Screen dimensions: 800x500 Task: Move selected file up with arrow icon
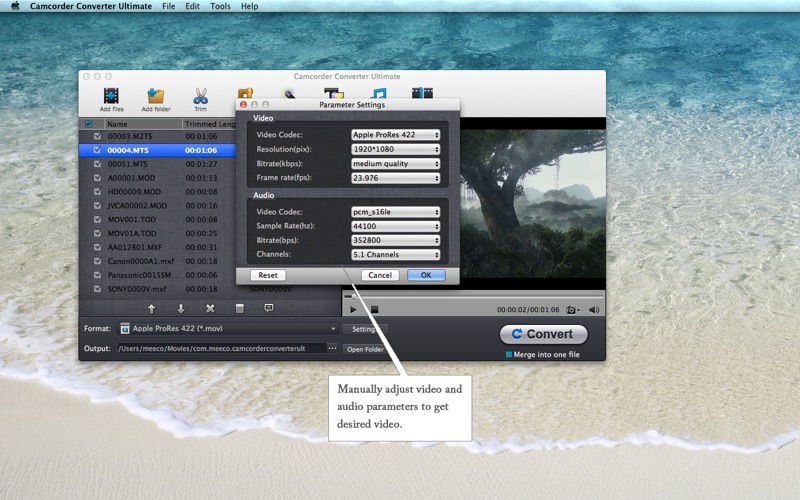point(152,309)
